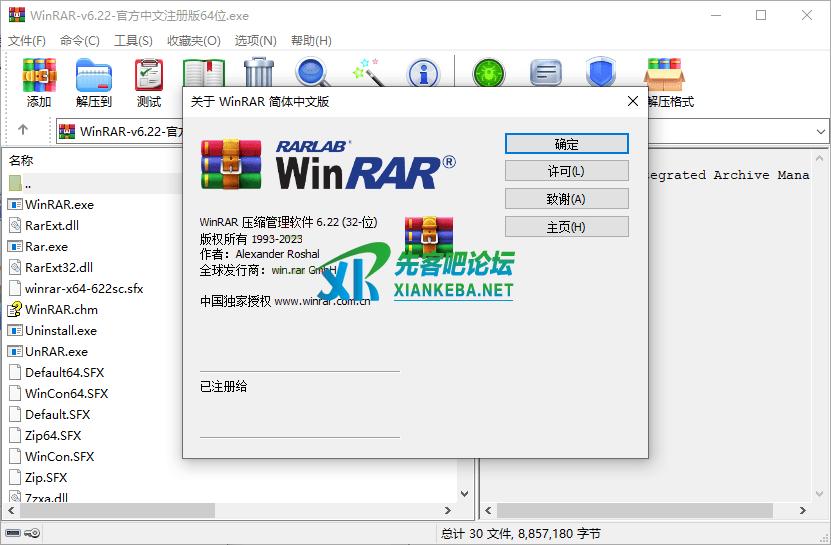Click the 名称 column header

pos(22,160)
